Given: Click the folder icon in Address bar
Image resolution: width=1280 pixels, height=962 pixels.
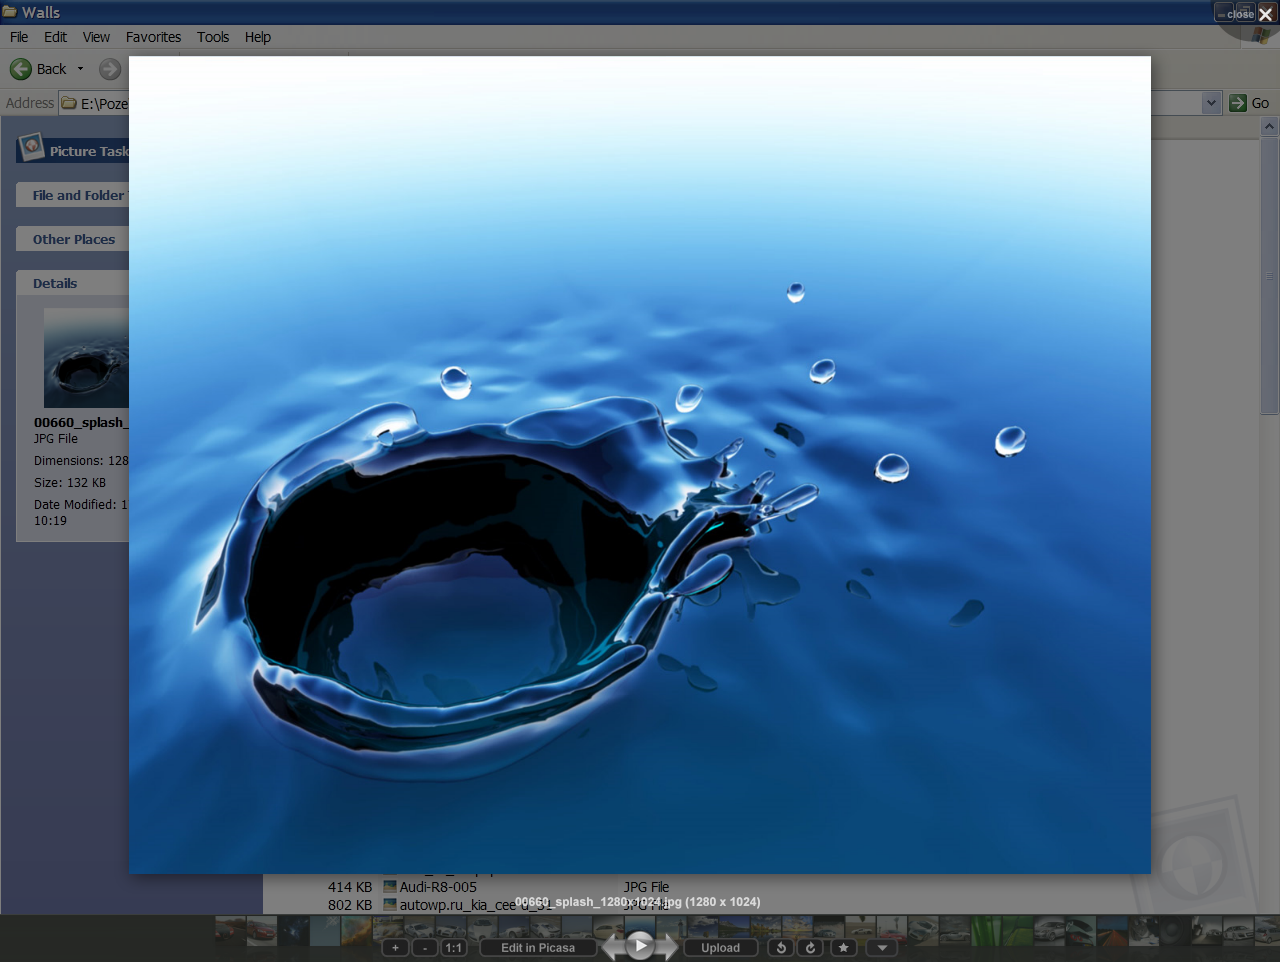Looking at the screenshot, I should [x=69, y=103].
